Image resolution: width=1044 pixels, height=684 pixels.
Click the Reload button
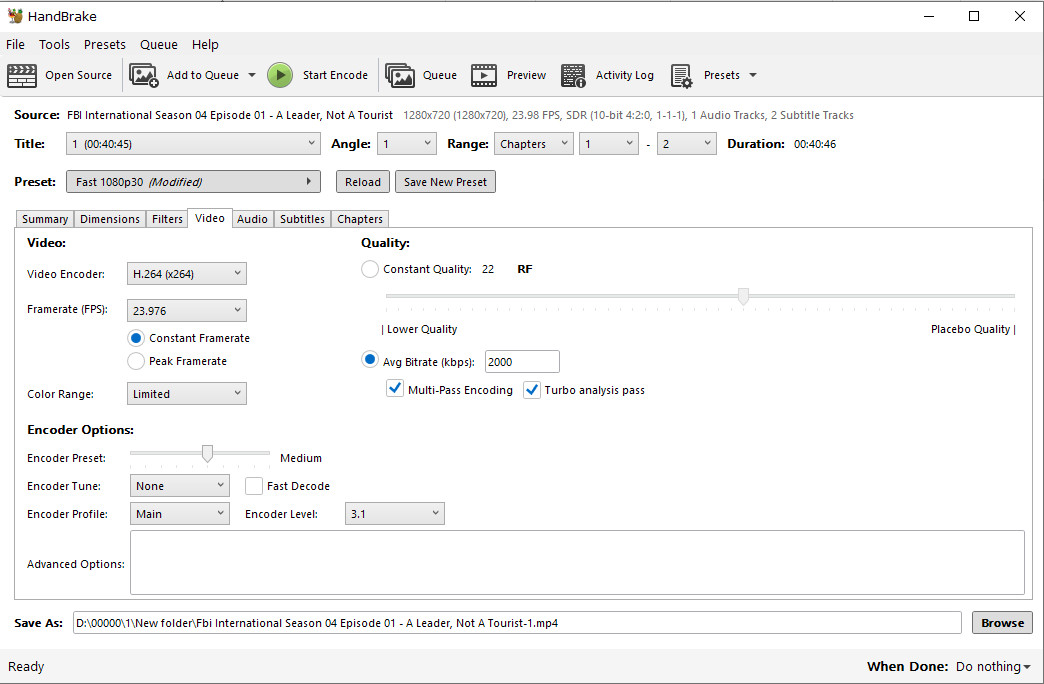(x=363, y=182)
